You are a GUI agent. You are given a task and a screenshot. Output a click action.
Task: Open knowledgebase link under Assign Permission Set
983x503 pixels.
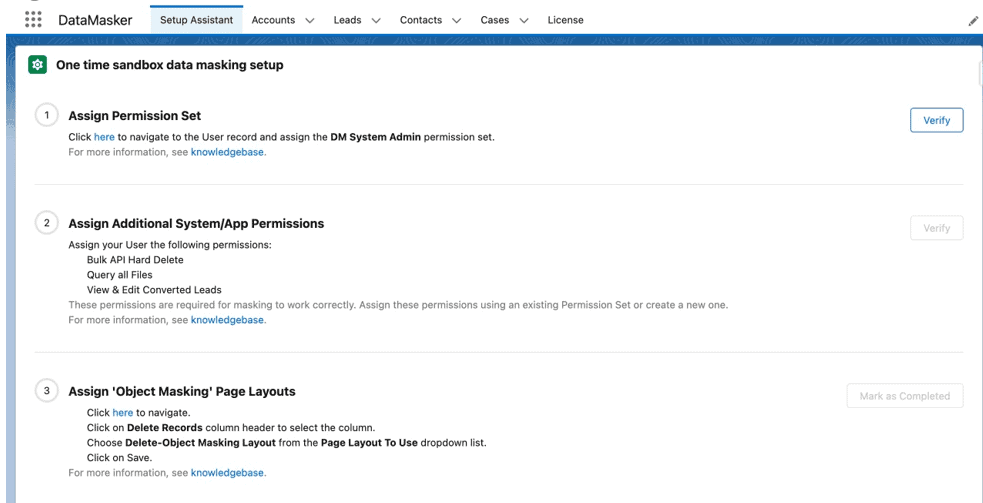click(228, 153)
